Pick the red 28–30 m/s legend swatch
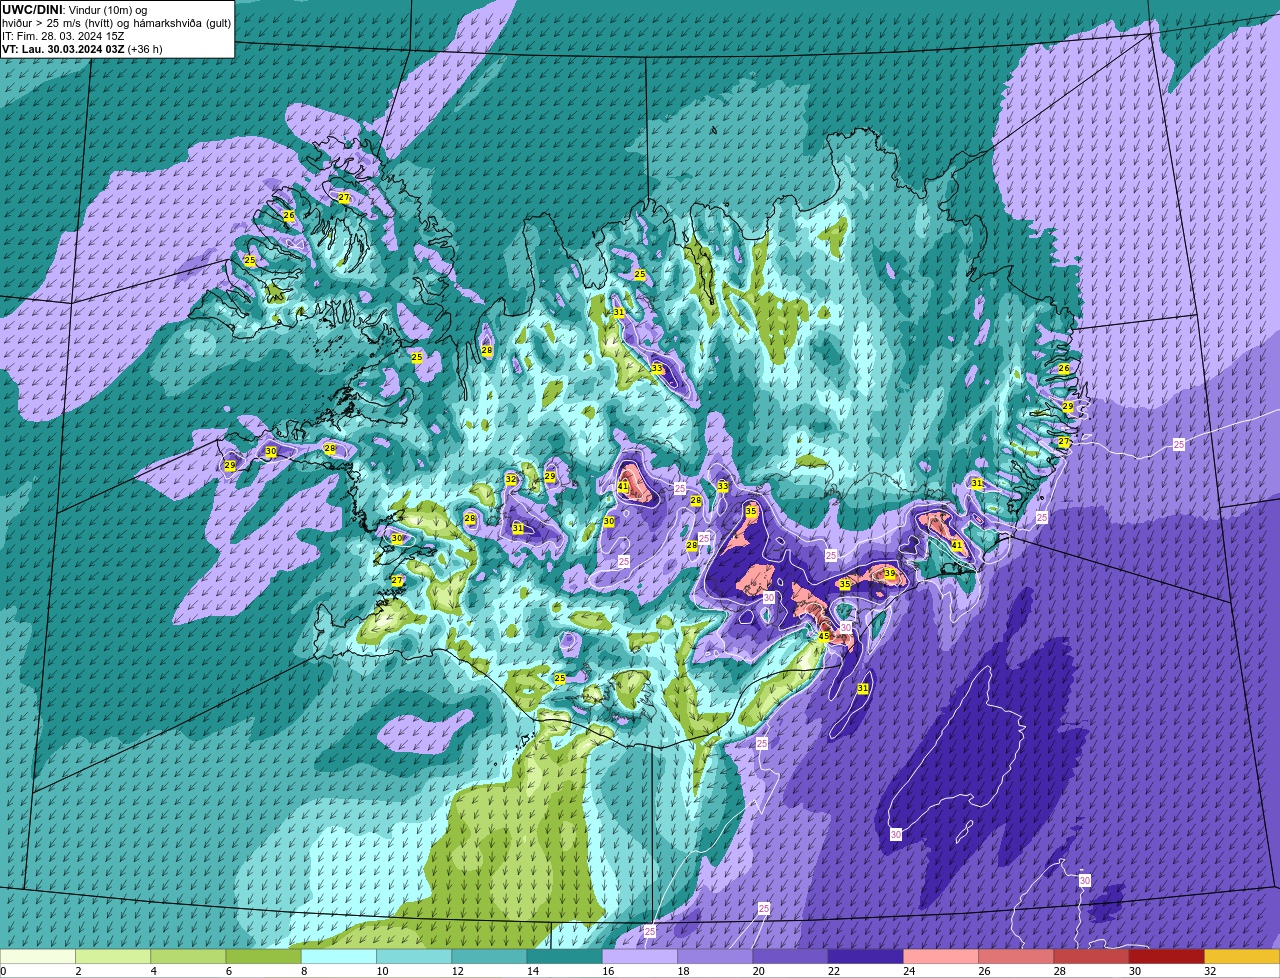 pos(1091,956)
